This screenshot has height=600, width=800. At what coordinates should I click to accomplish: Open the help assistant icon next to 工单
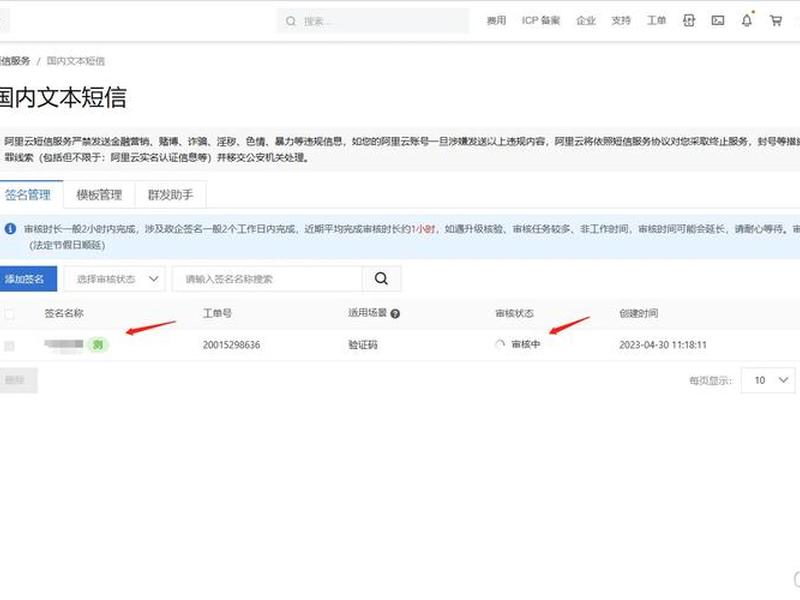click(x=689, y=20)
